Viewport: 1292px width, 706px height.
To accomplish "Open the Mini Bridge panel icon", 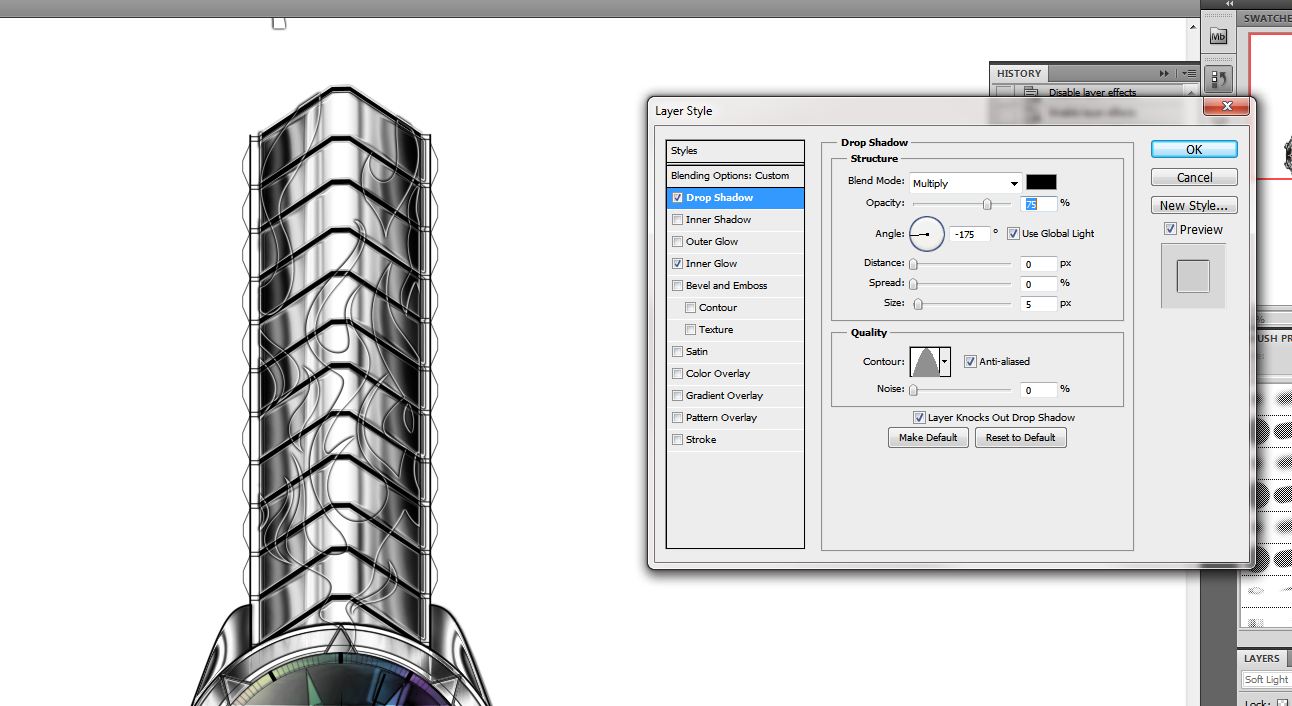I will click(x=1218, y=37).
